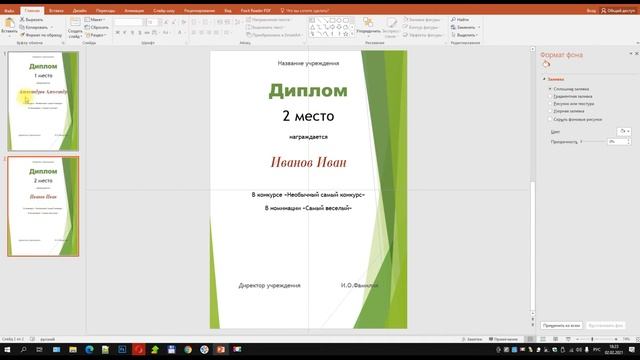Switch to the View (Вид) tab
640x360 pixels.
[228, 11]
